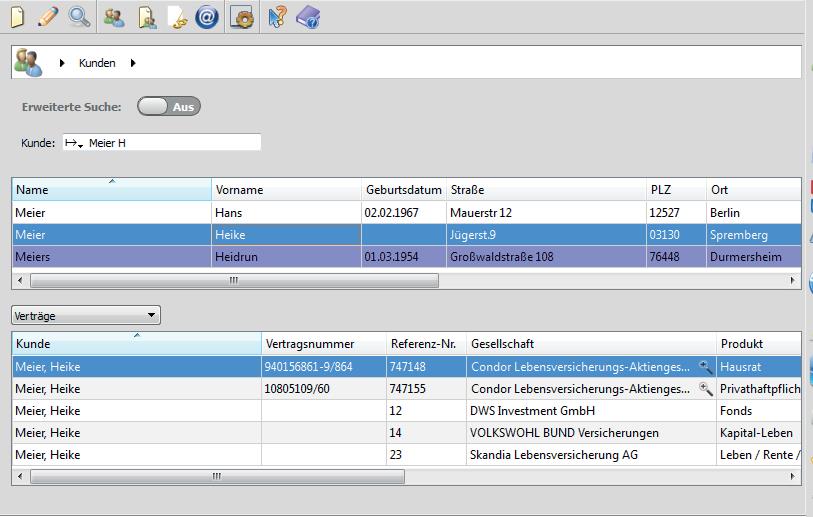The width and height of the screenshot is (813, 517).
Task: Click the people icon in breadcrumb bar
Action: pyautogui.click(x=28, y=62)
